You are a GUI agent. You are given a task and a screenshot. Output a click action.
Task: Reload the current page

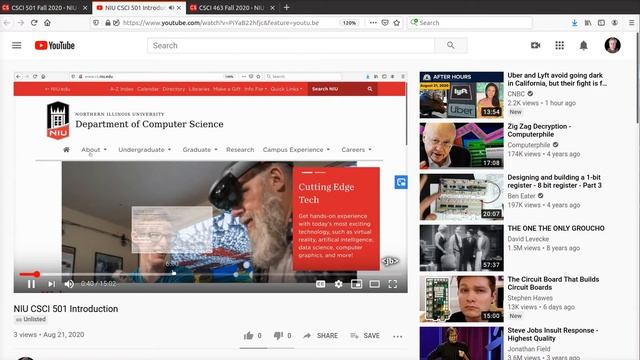(34, 23)
